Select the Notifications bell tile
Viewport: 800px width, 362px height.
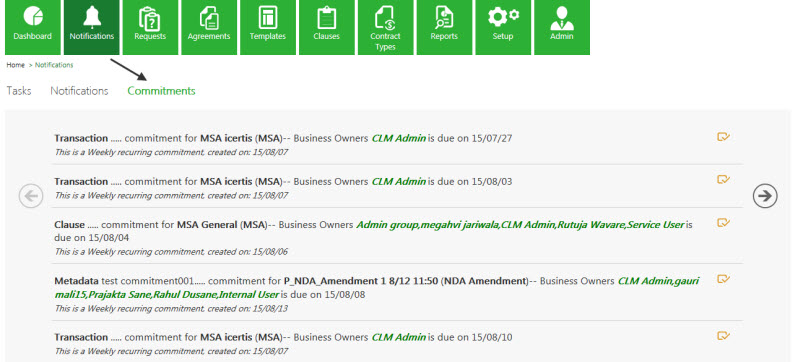click(x=91, y=27)
